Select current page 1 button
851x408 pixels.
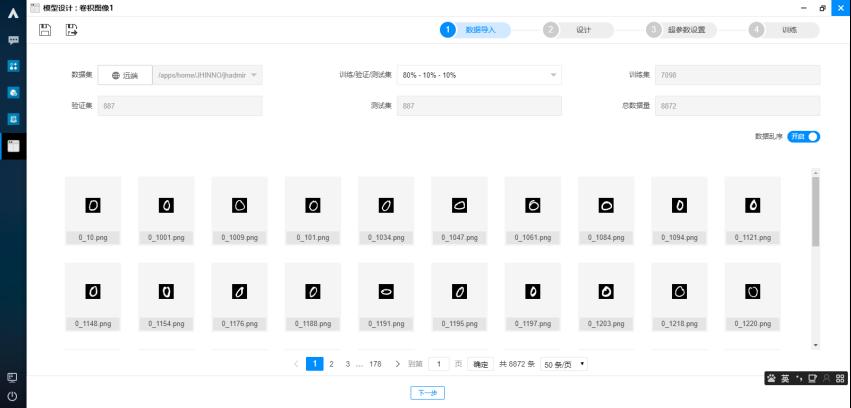[x=315, y=364]
